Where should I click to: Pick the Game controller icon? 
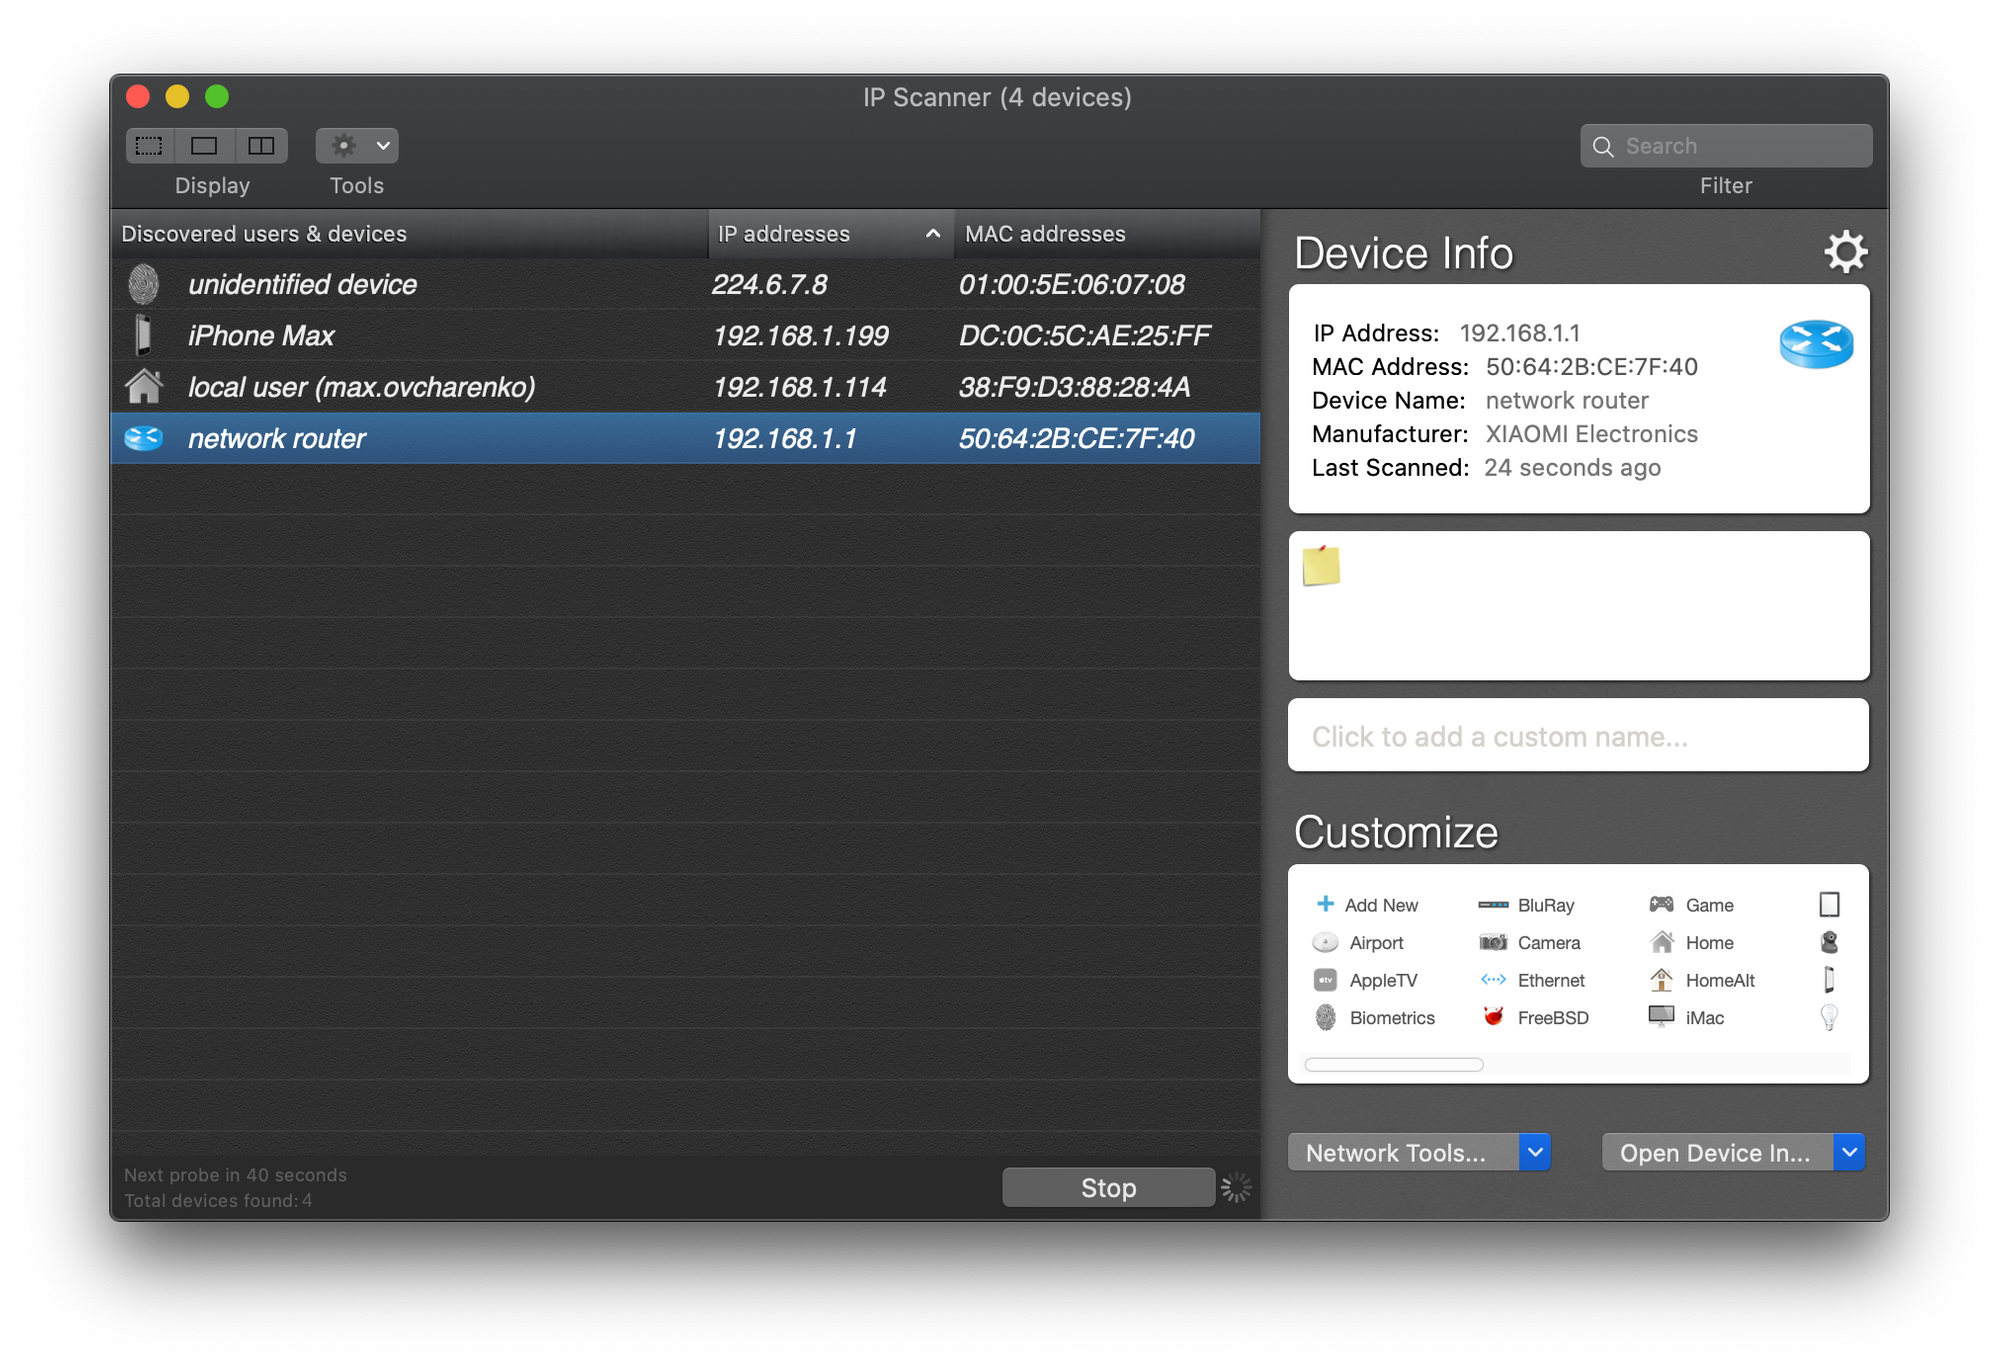1661,905
